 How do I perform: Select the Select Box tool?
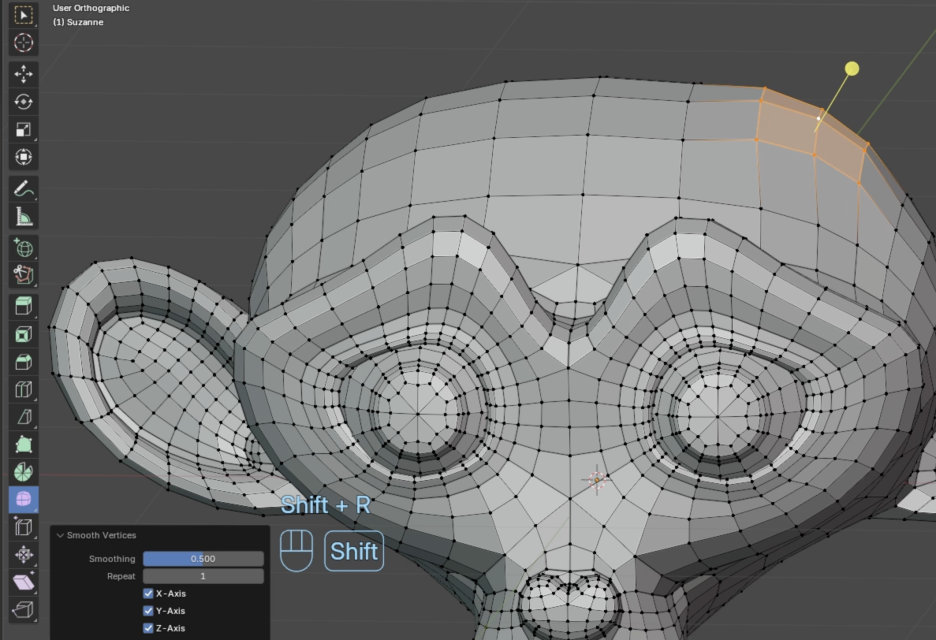tap(23, 15)
